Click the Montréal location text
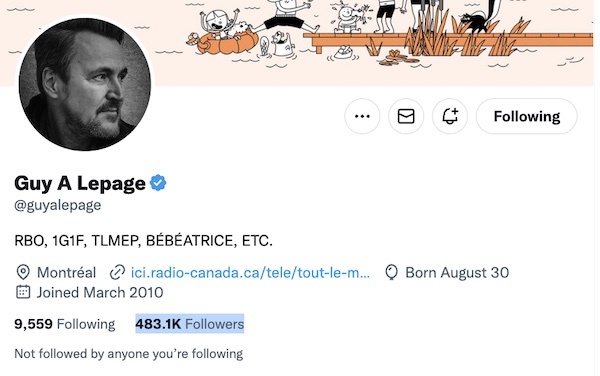600x376 pixels. tap(66, 272)
